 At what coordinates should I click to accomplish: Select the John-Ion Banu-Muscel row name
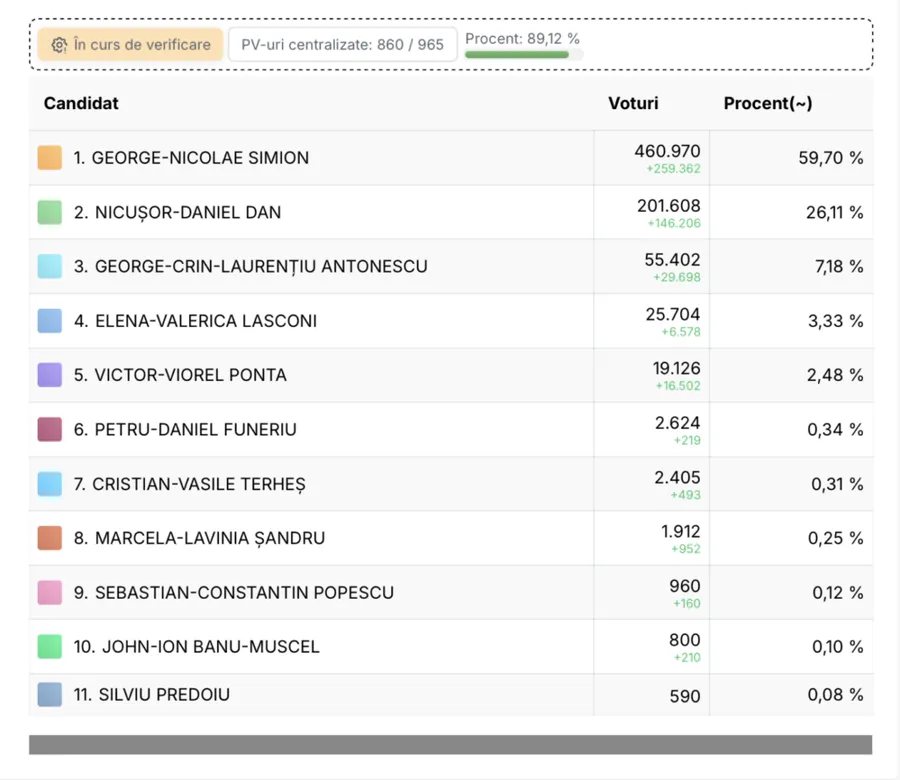click(196, 647)
